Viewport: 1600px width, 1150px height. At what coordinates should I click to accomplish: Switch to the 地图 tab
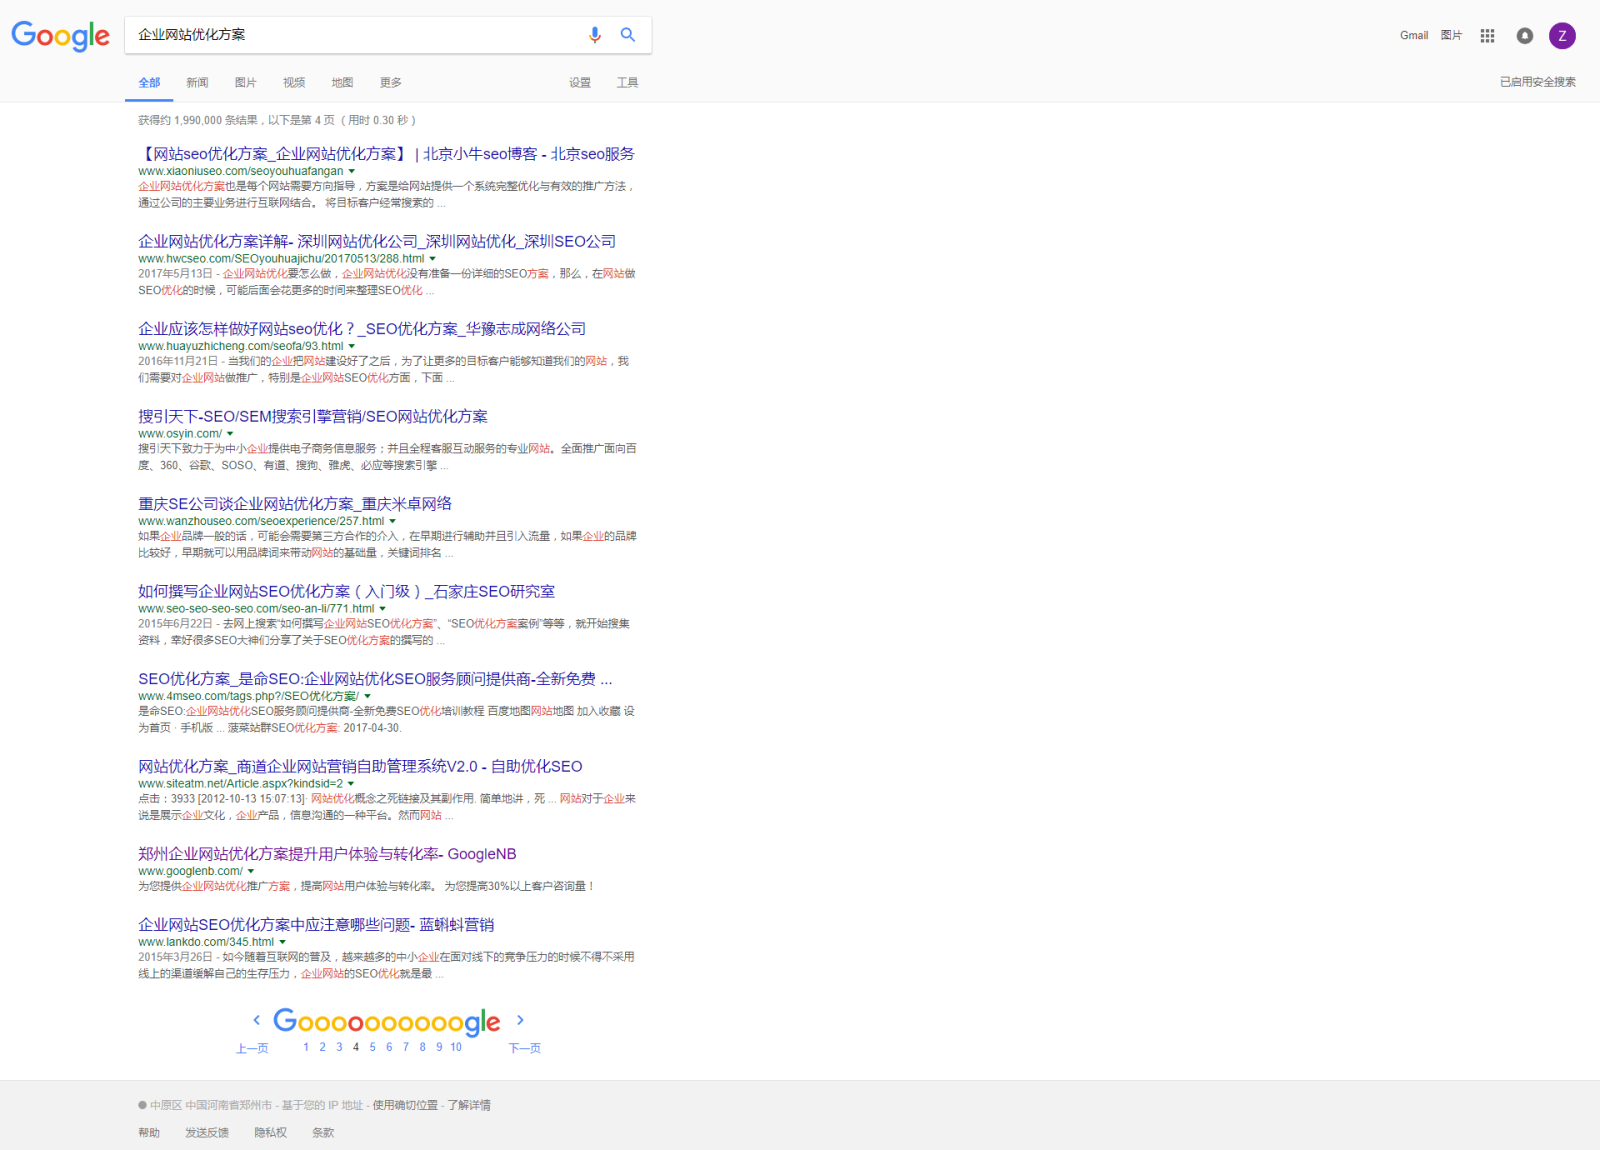[x=342, y=83]
